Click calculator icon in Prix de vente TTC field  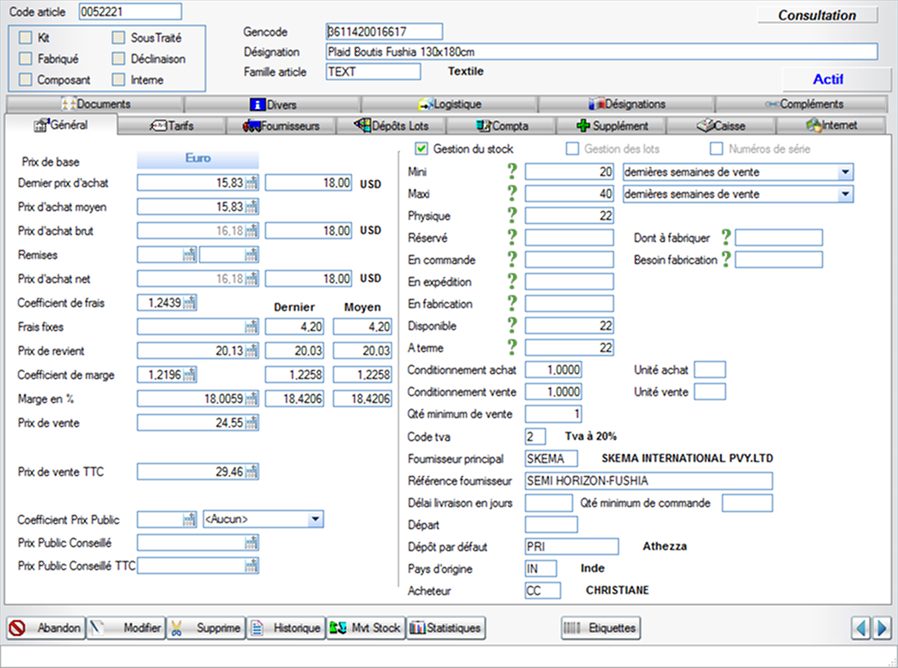(x=251, y=472)
